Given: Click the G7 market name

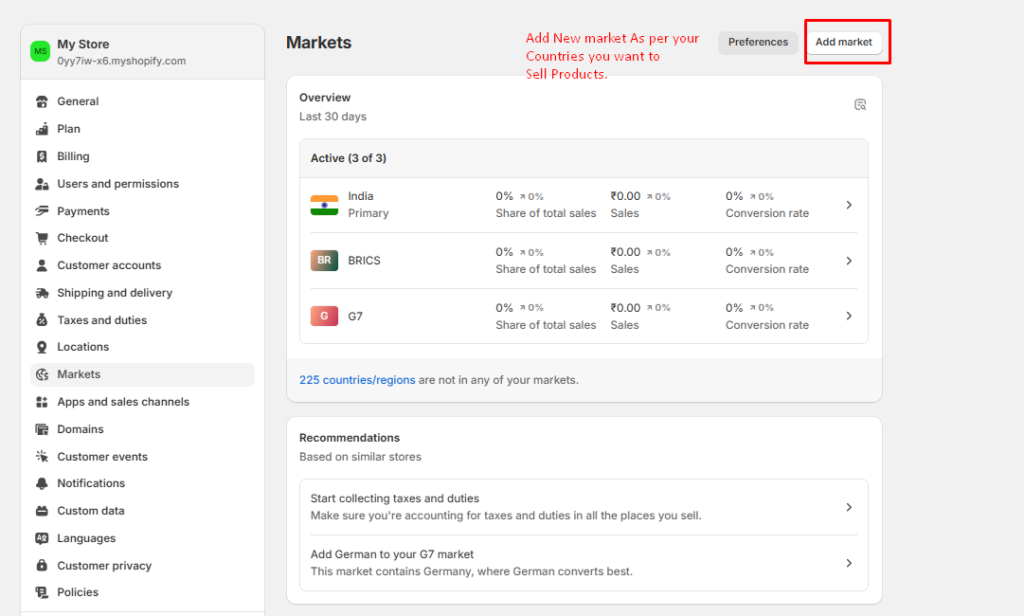Looking at the screenshot, I should 355,316.
